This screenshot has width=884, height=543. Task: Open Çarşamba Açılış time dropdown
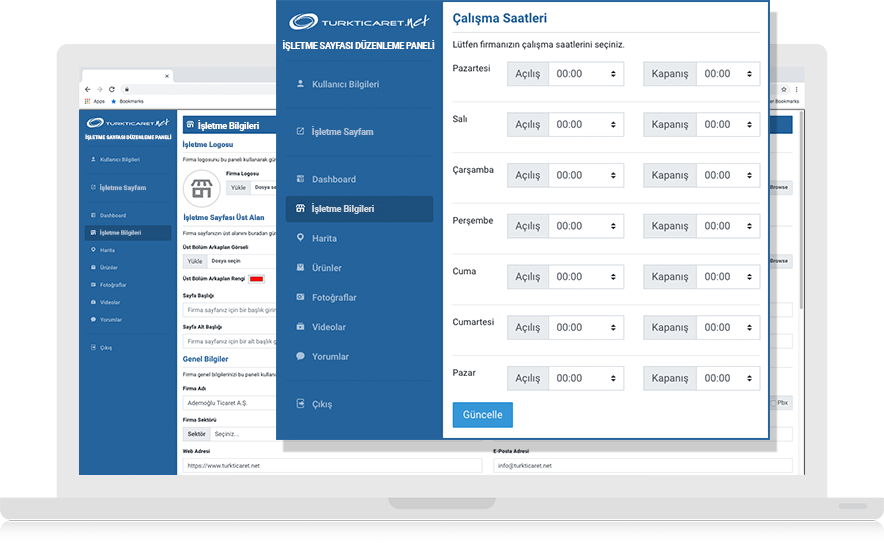pos(586,175)
